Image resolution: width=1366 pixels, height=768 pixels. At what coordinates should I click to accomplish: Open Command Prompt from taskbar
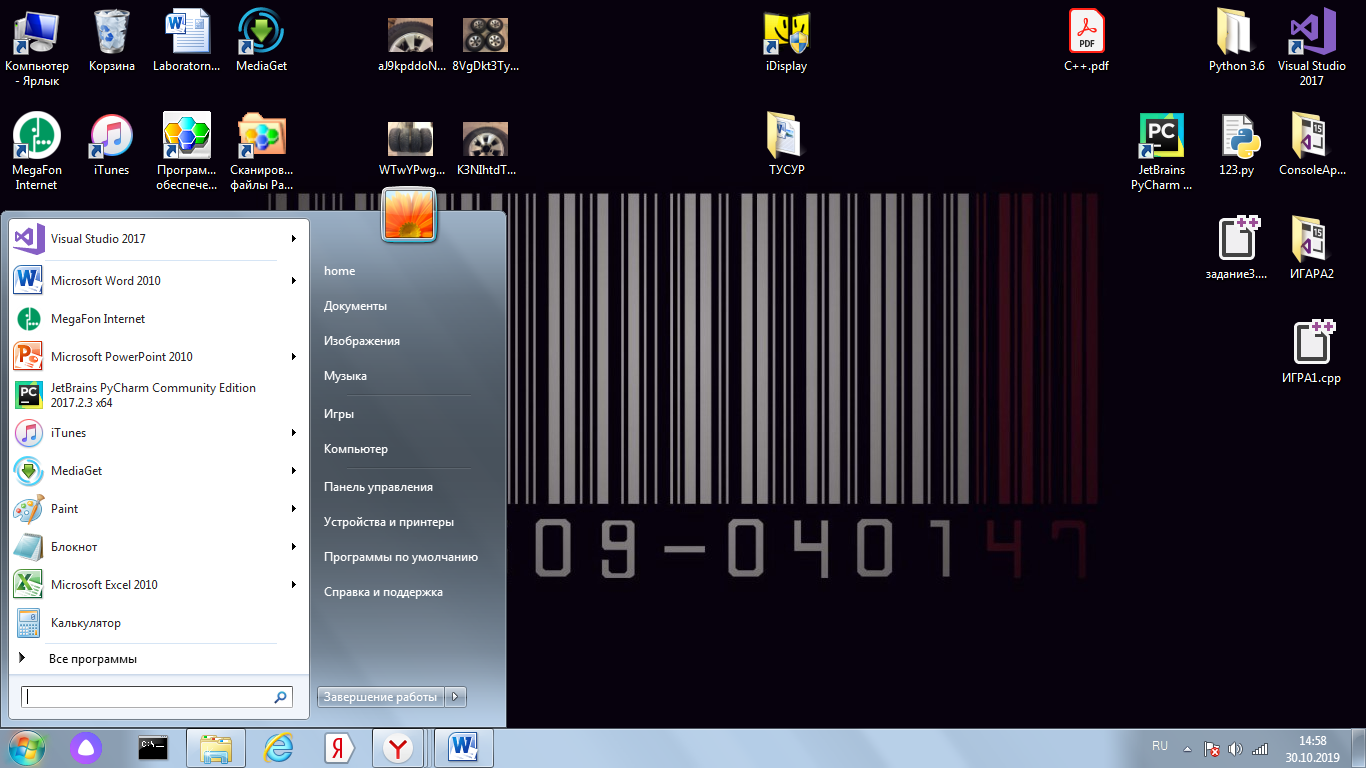pyautogui.click(x=152, y=747)
